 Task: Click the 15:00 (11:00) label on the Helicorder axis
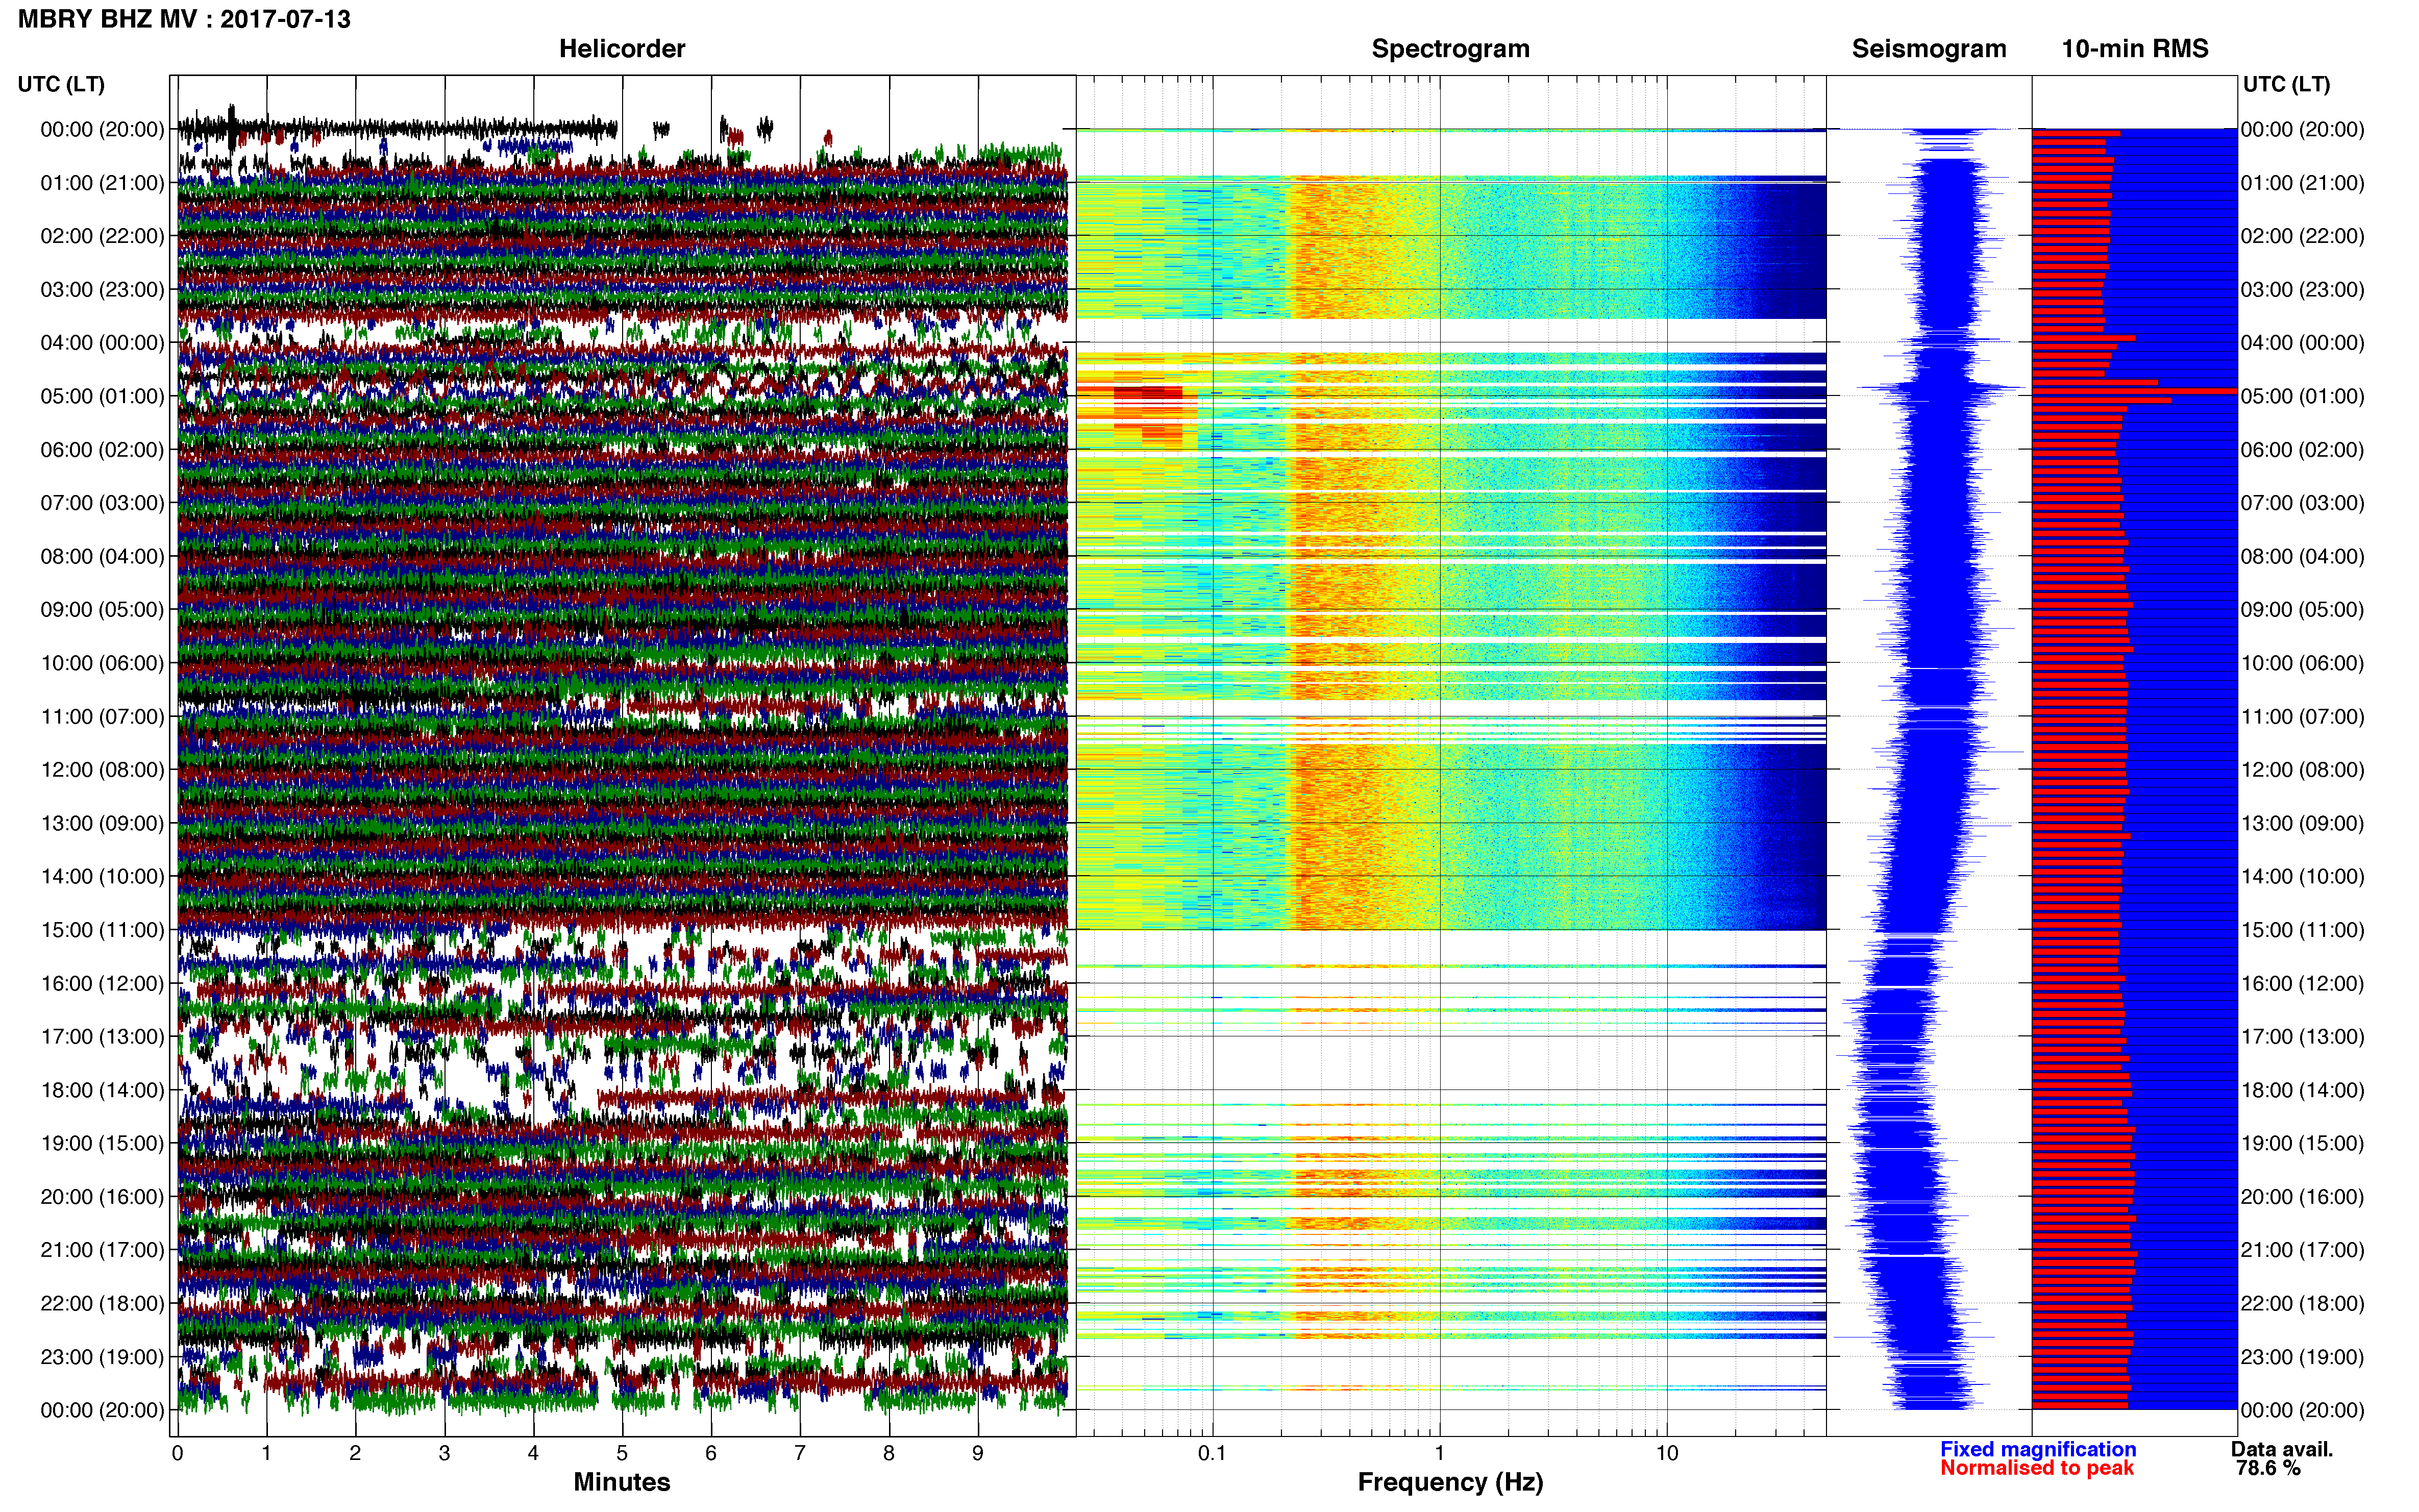[102, 930]
